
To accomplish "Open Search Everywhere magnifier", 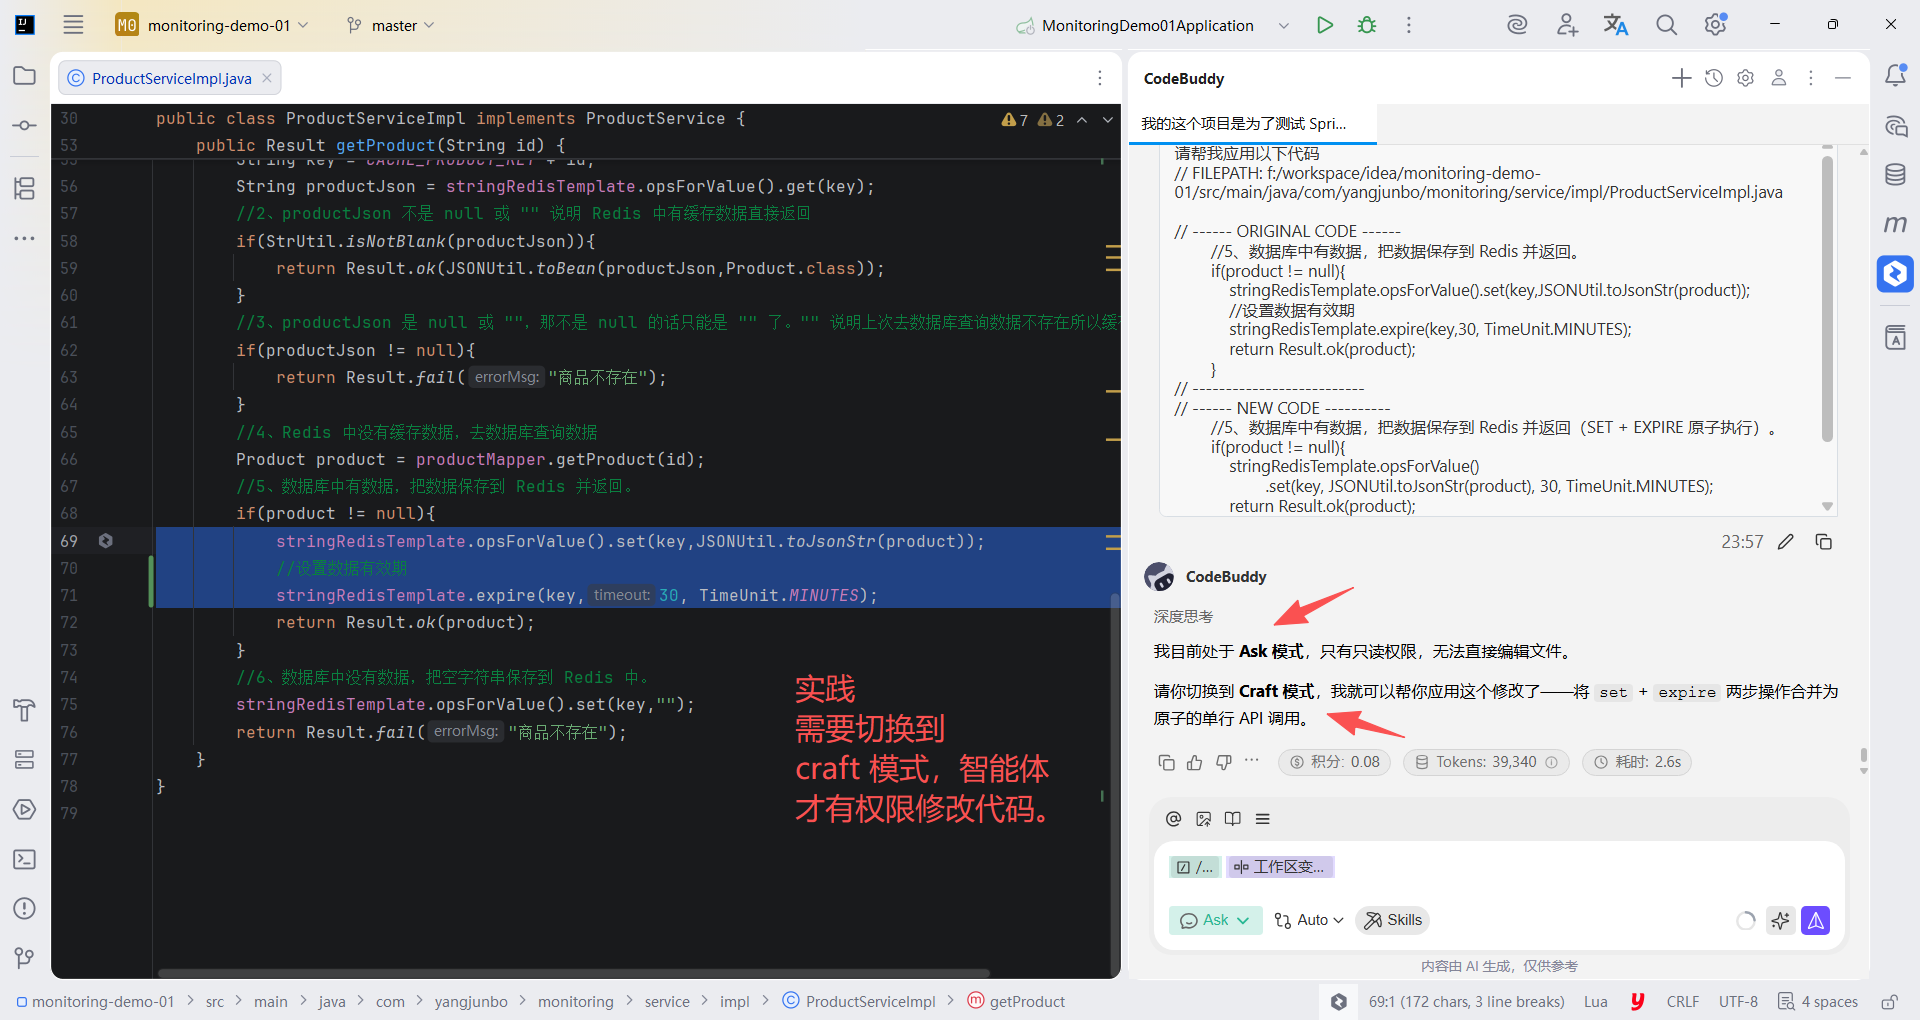I will [1666, 25].
